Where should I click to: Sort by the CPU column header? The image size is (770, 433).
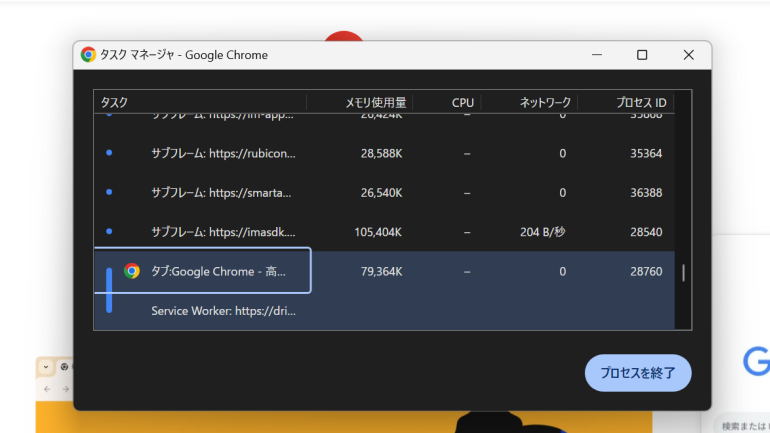pyautogui.click(x=447, y=102)
